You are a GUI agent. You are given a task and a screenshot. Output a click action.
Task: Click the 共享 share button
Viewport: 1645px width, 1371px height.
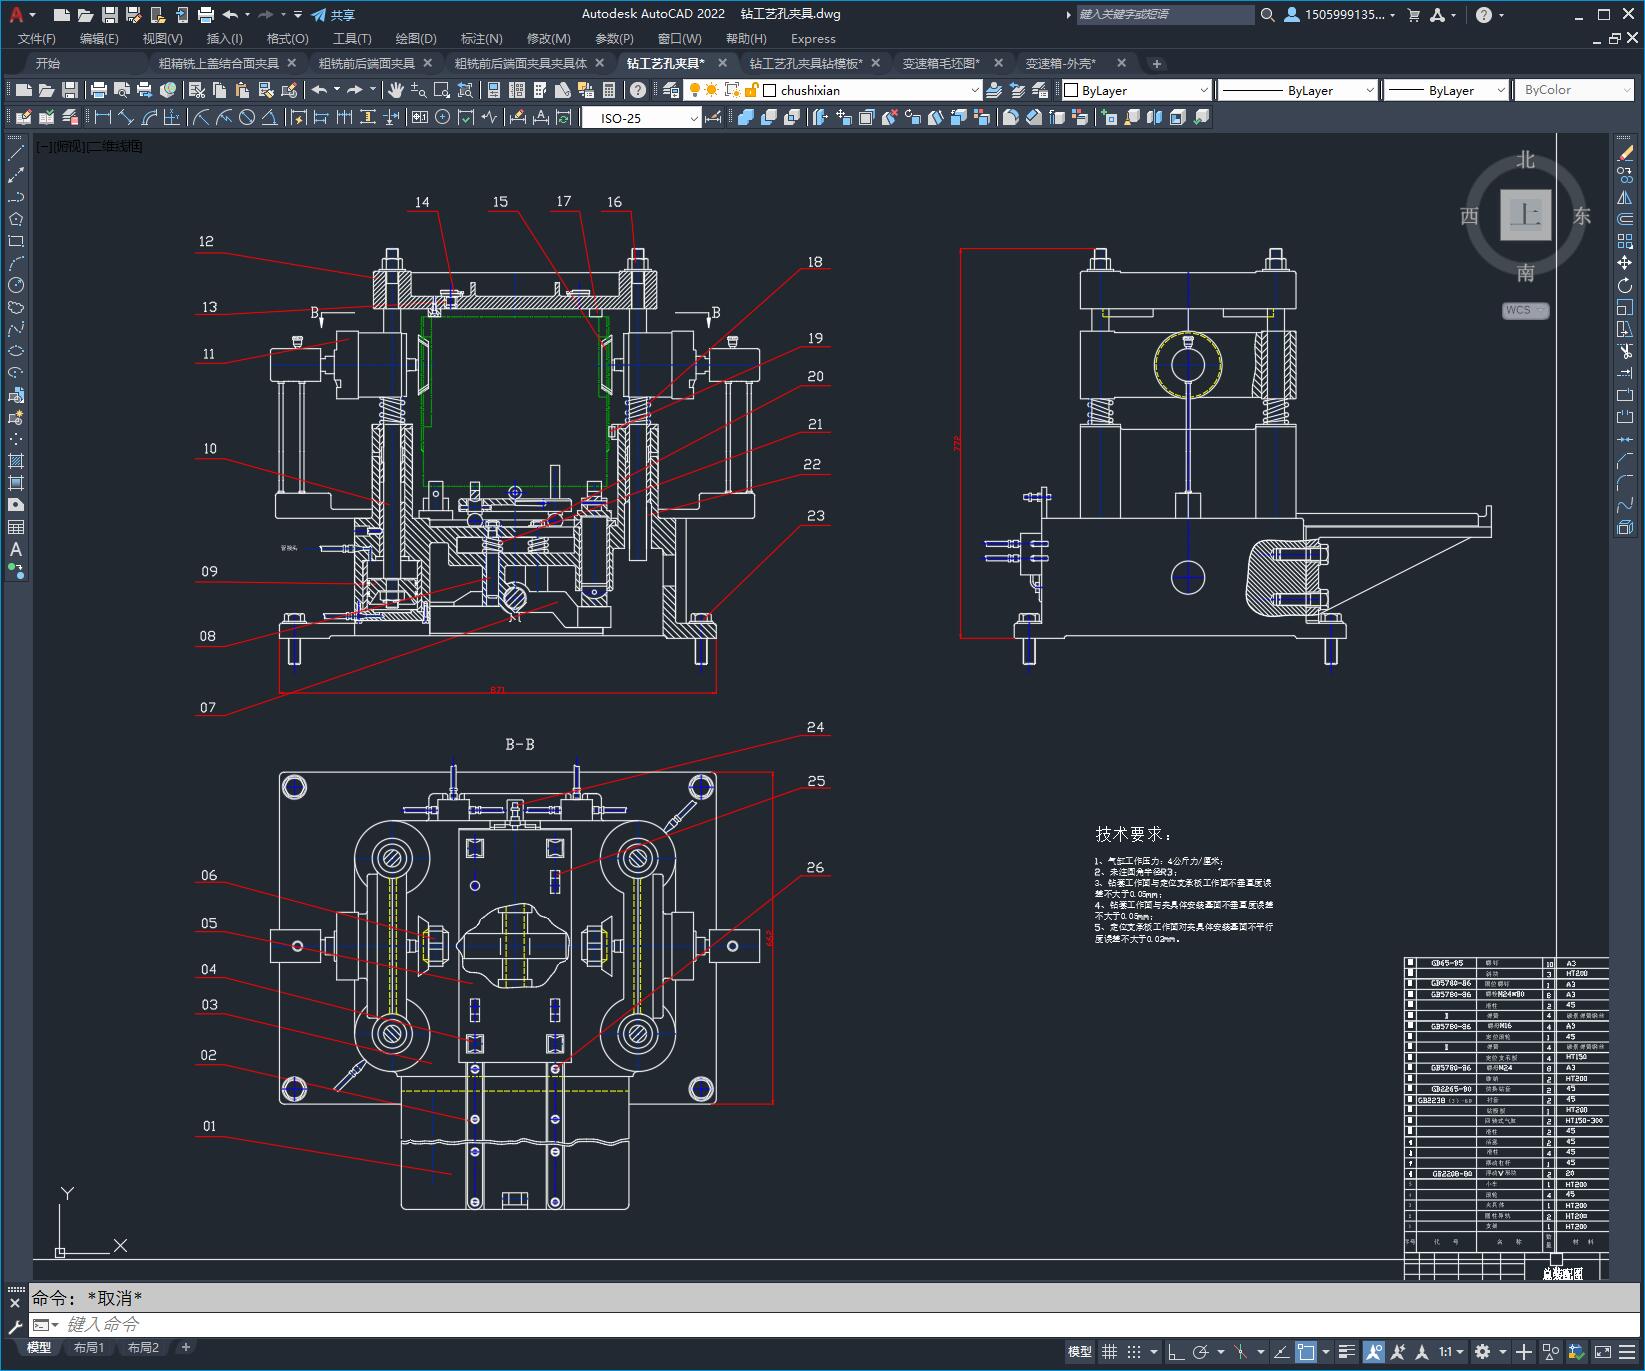[x=333, y=14]
